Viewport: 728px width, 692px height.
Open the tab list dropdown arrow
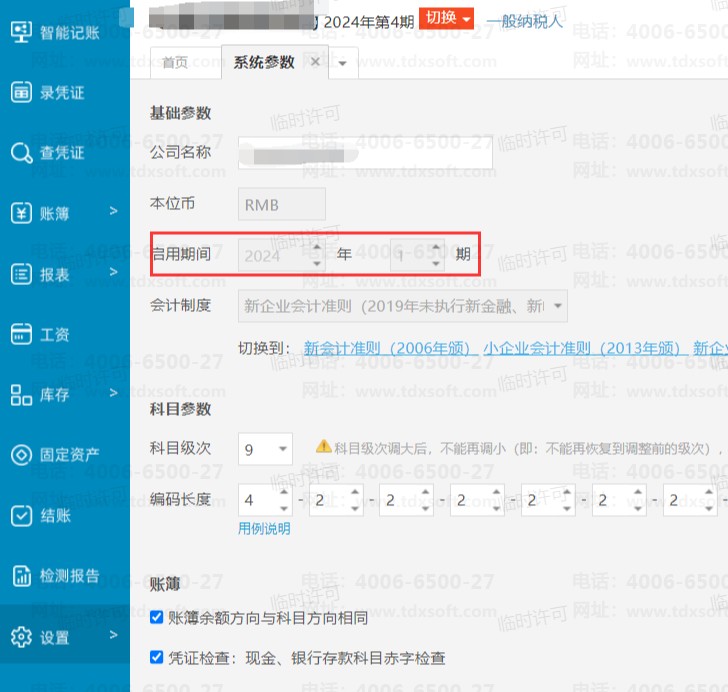point(343,63)
